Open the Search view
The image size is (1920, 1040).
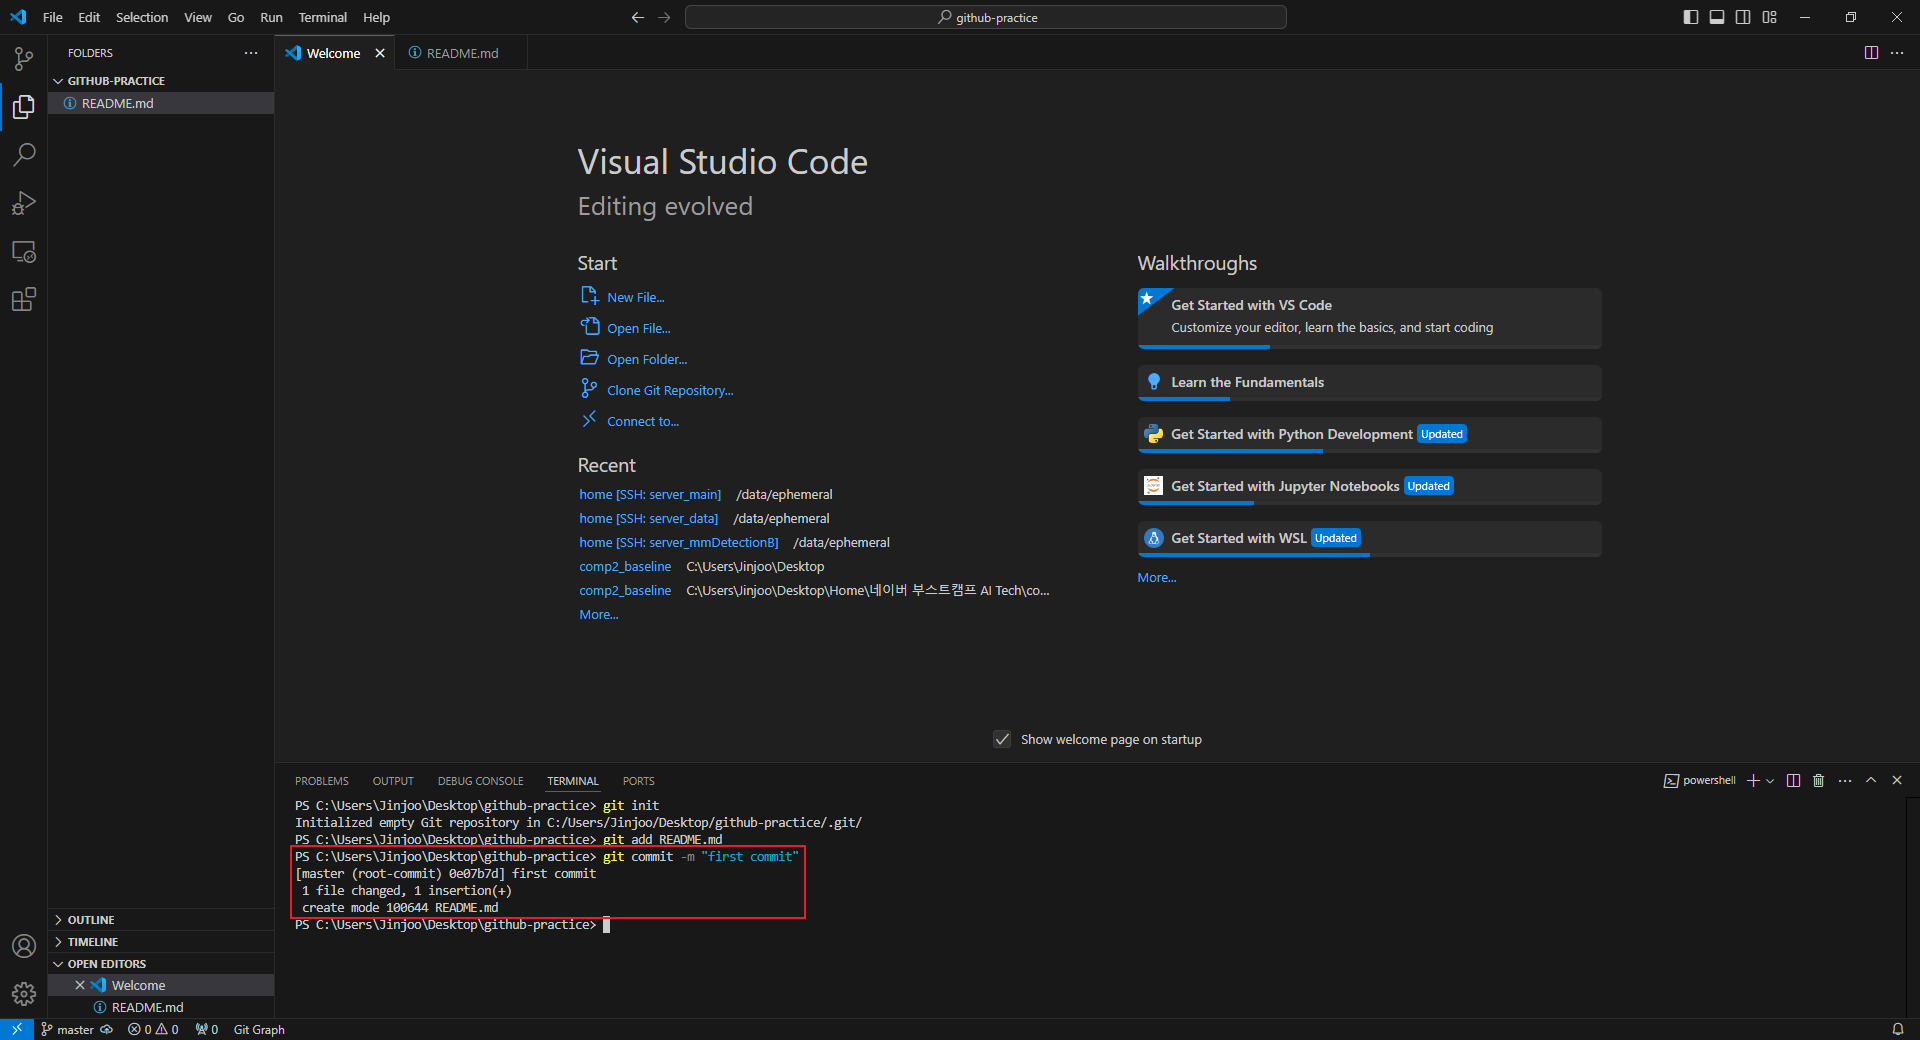24,155
